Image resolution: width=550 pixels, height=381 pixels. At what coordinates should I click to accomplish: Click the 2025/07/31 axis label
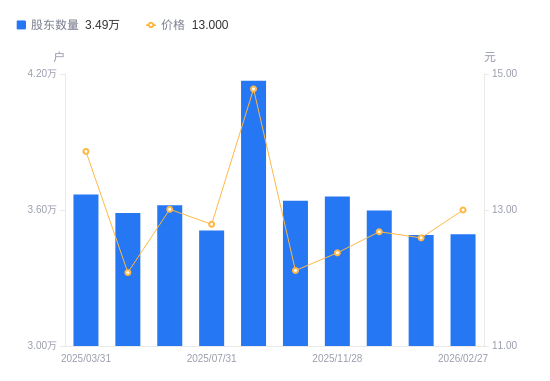click(212, 358)
